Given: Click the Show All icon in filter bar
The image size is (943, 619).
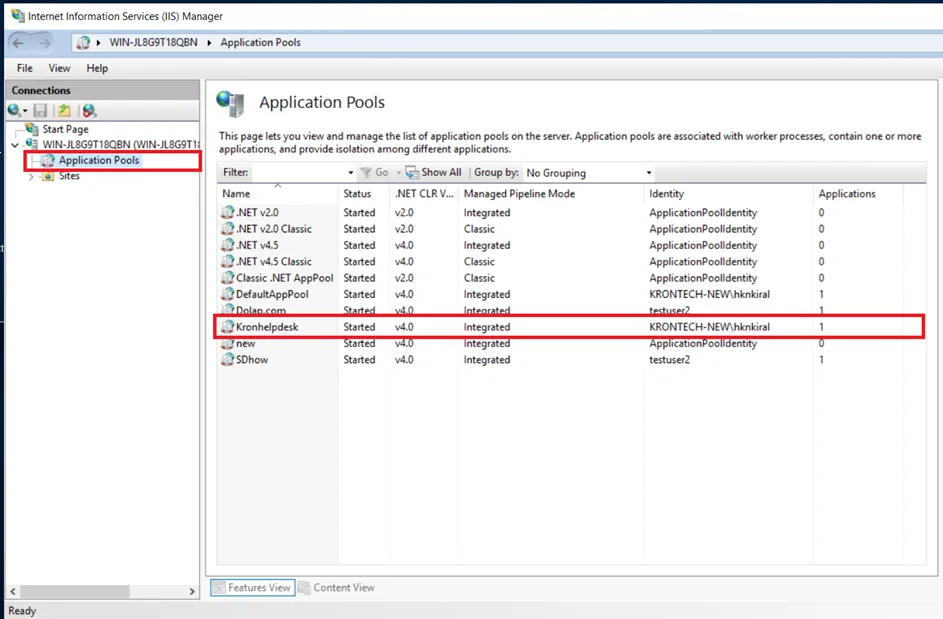Looking at the screenshot, I should pos(412,173).
